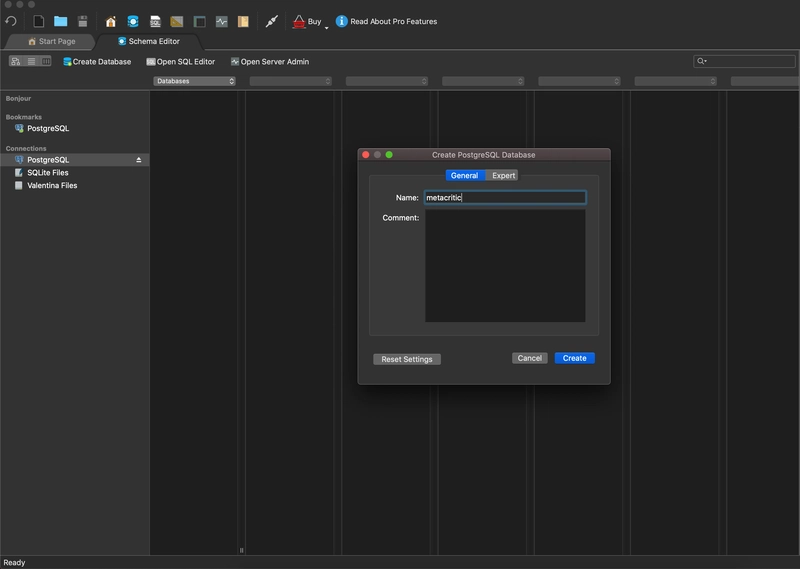Select the General tab in dialog
The height and width of the screenshot is (569, 800).
(x=464, y=175)
